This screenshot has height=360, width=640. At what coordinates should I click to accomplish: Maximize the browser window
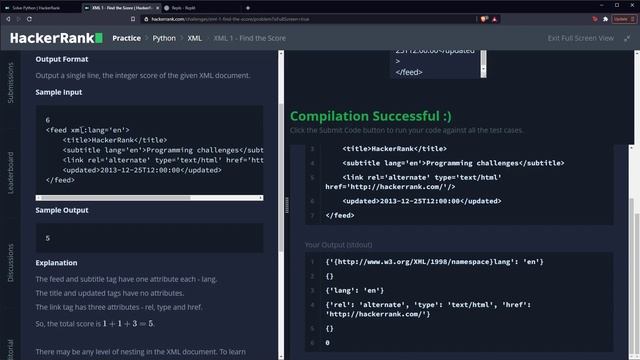coord(617,5)
